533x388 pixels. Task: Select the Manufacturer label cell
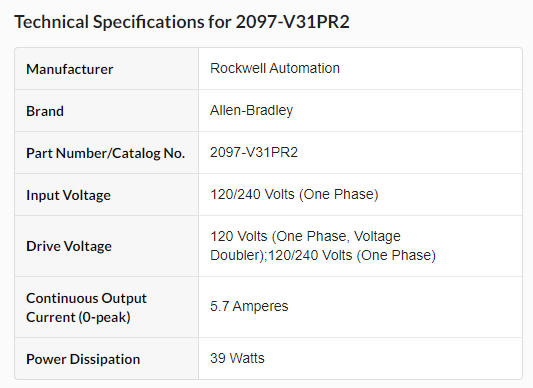106,69
